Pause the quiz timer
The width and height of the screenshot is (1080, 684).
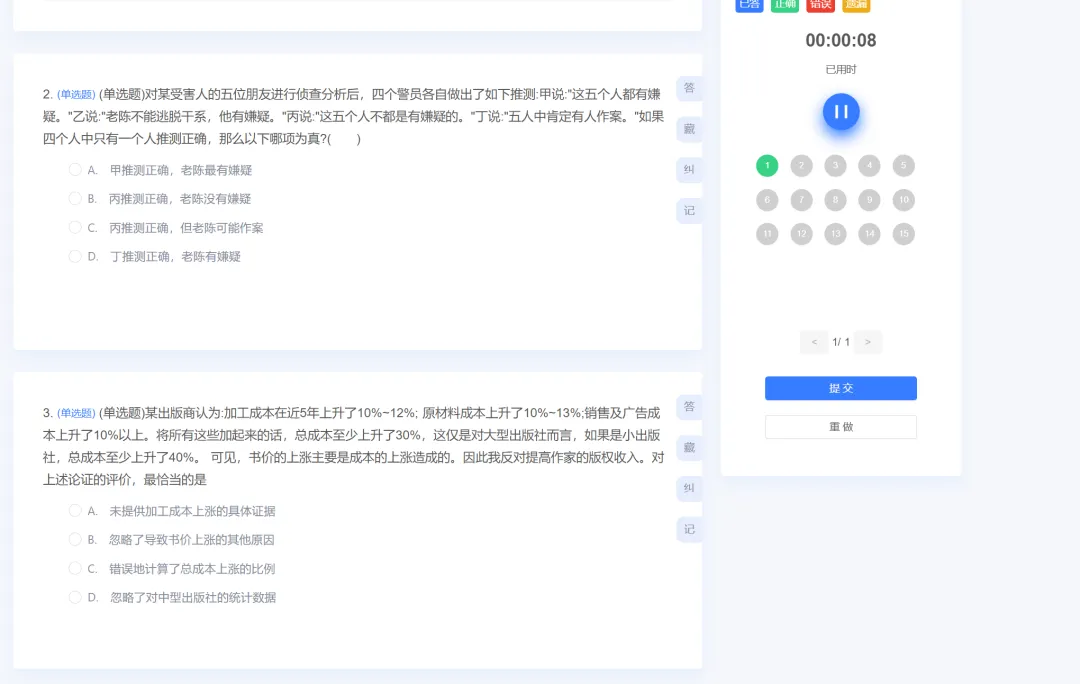tap(841, 112)
